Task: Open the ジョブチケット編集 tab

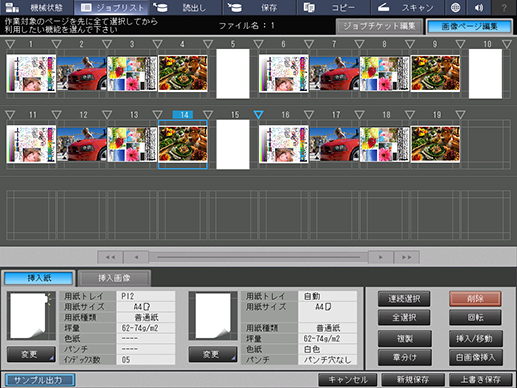Action: [379, 26]
